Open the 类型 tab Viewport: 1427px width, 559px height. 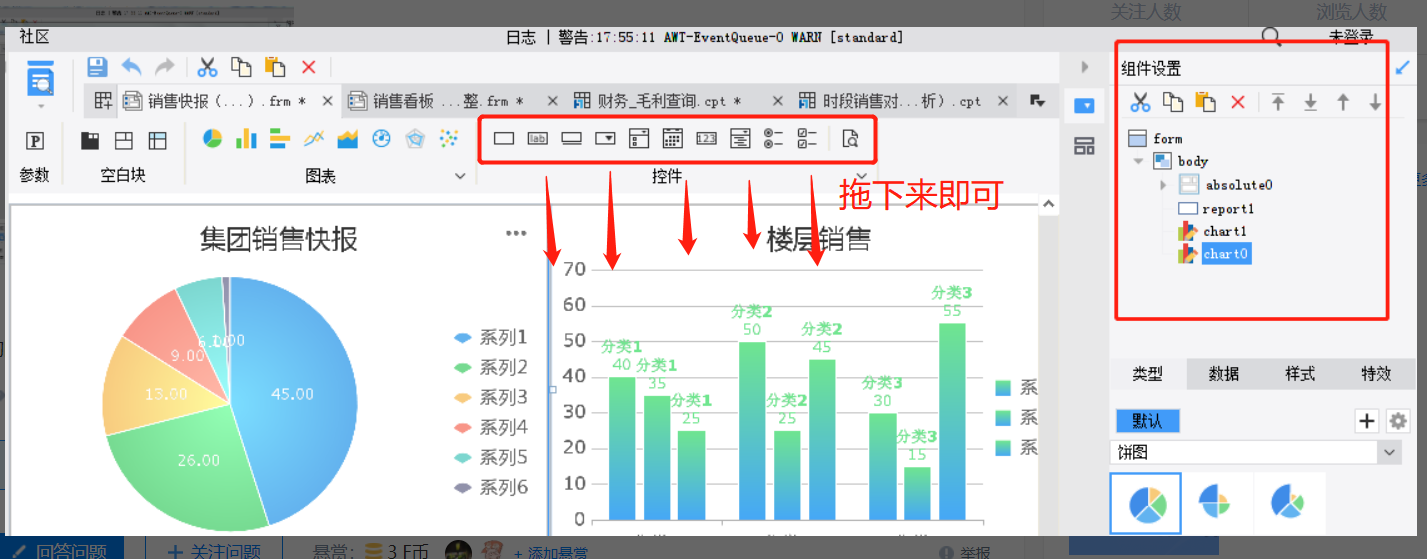coord(1148,374)
